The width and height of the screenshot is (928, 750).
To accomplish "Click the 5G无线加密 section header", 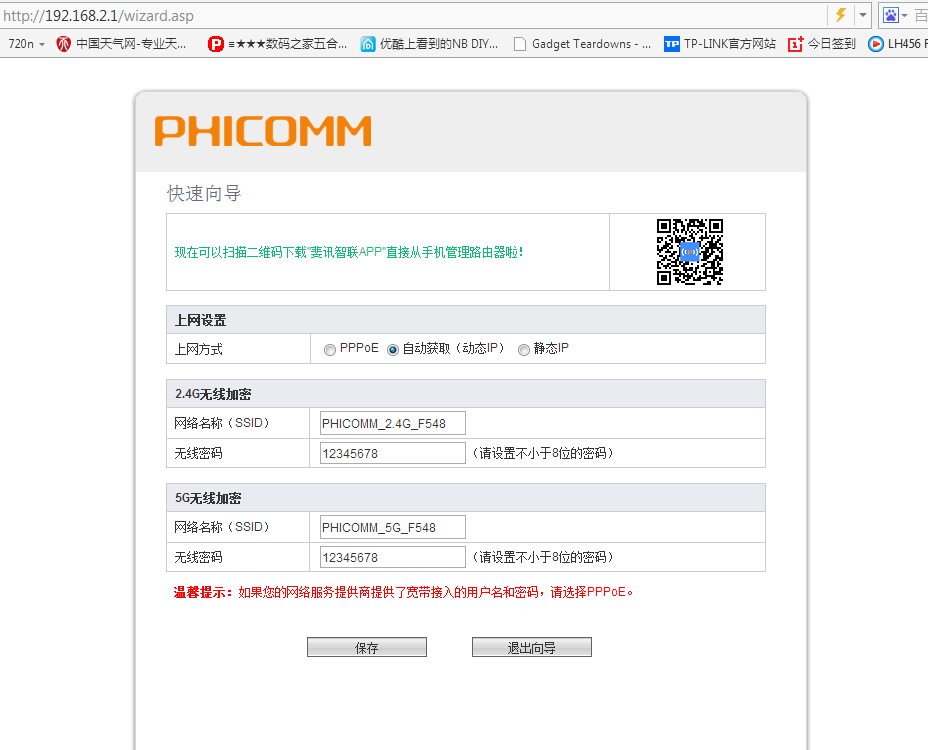I will pyautogui.click(x=466, y=498).
